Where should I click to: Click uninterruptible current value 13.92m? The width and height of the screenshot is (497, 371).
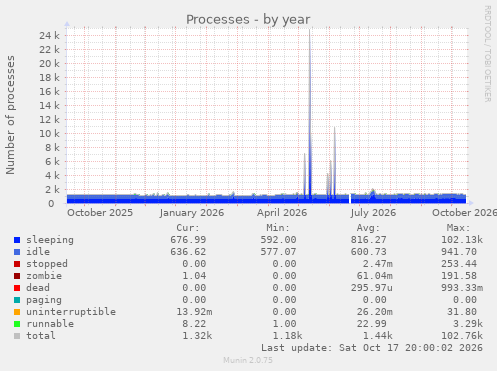[x=194, y=312]
